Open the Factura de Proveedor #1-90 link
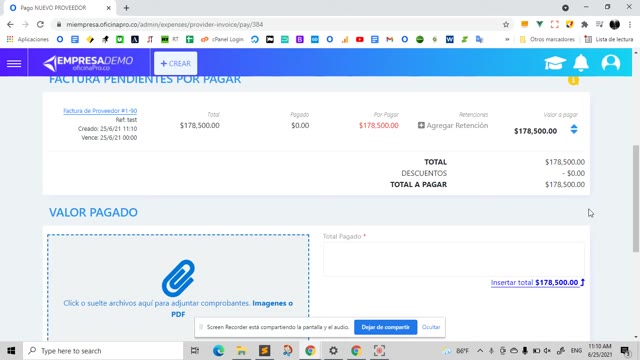Image resolution: width=640 pixels, height=360 pixels. tap(100, 111)
